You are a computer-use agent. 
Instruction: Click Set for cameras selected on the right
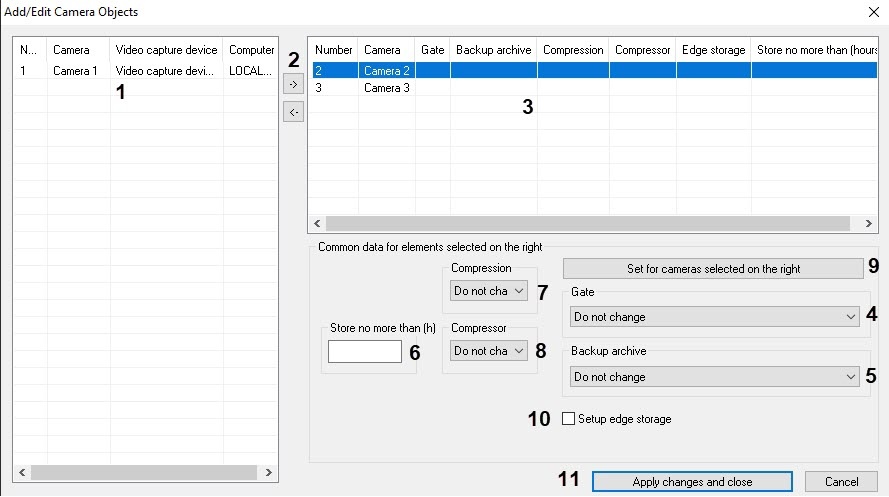tap(713, 269)
